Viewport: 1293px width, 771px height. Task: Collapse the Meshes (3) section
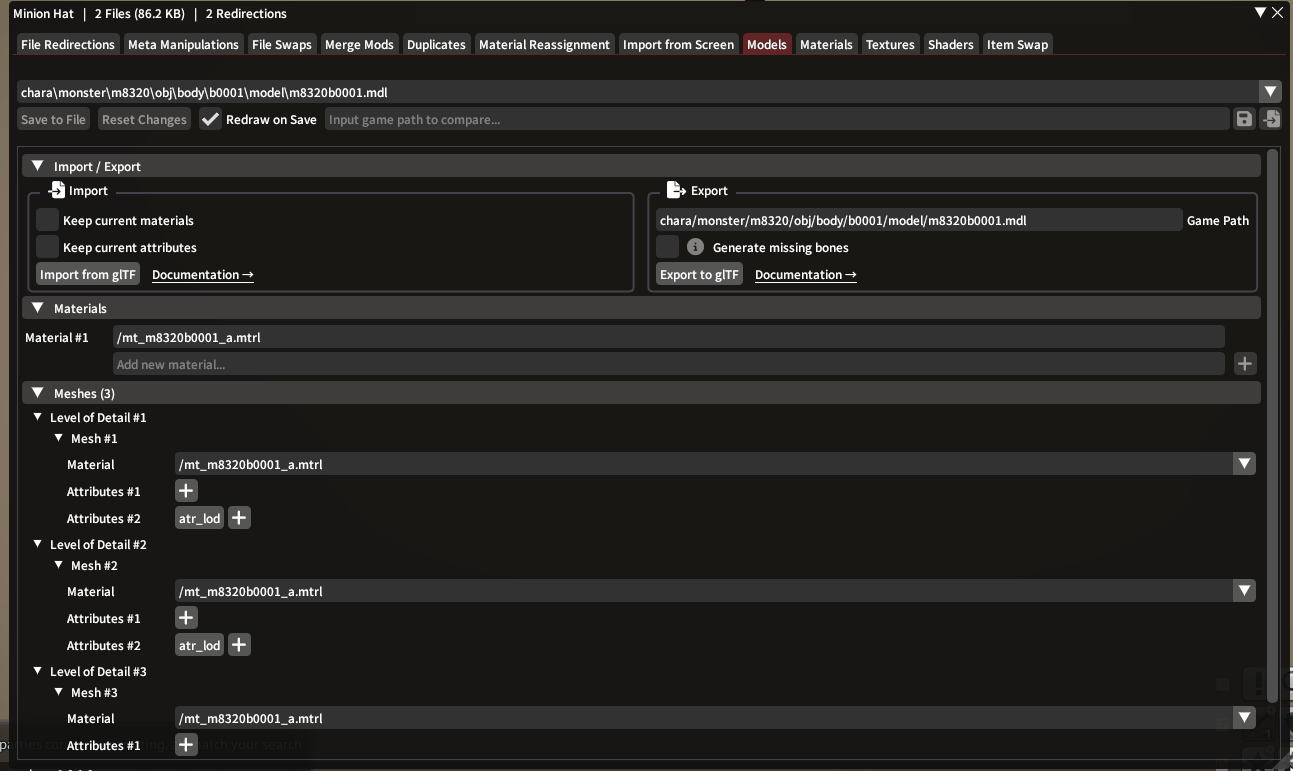(x=38, y=393)
